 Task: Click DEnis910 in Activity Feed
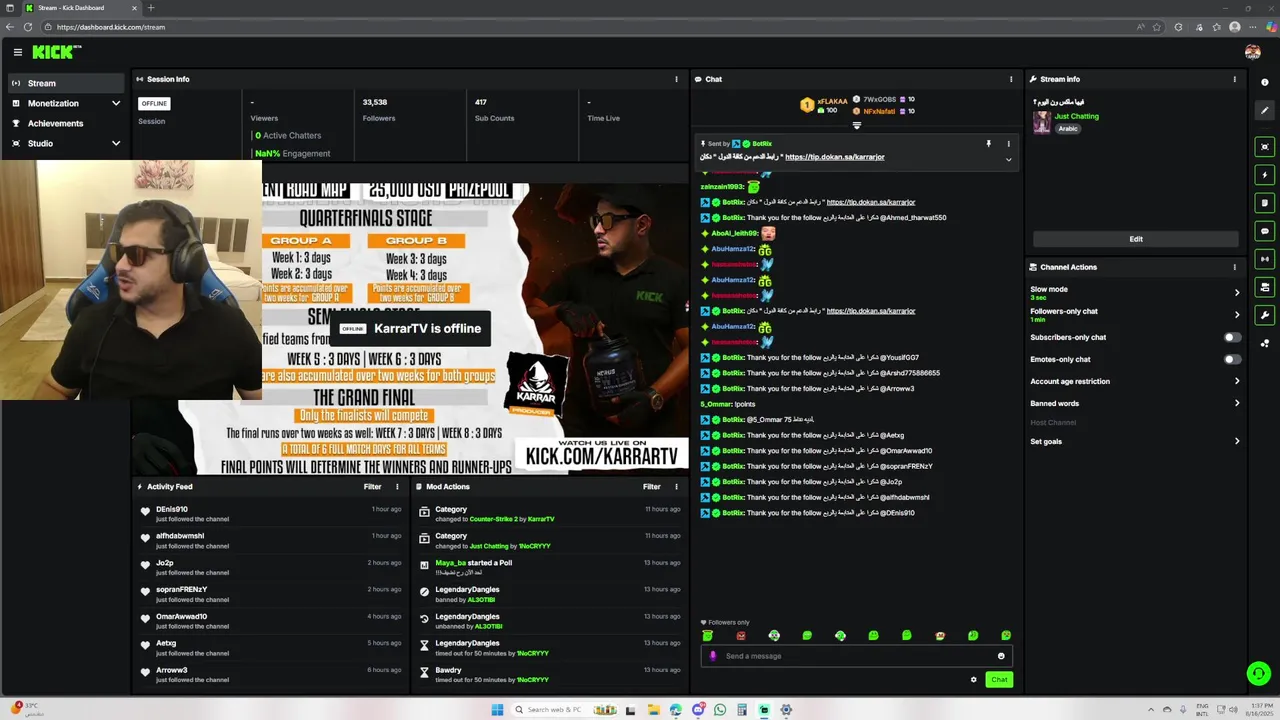pyautogui.click(x=172, y=509)
